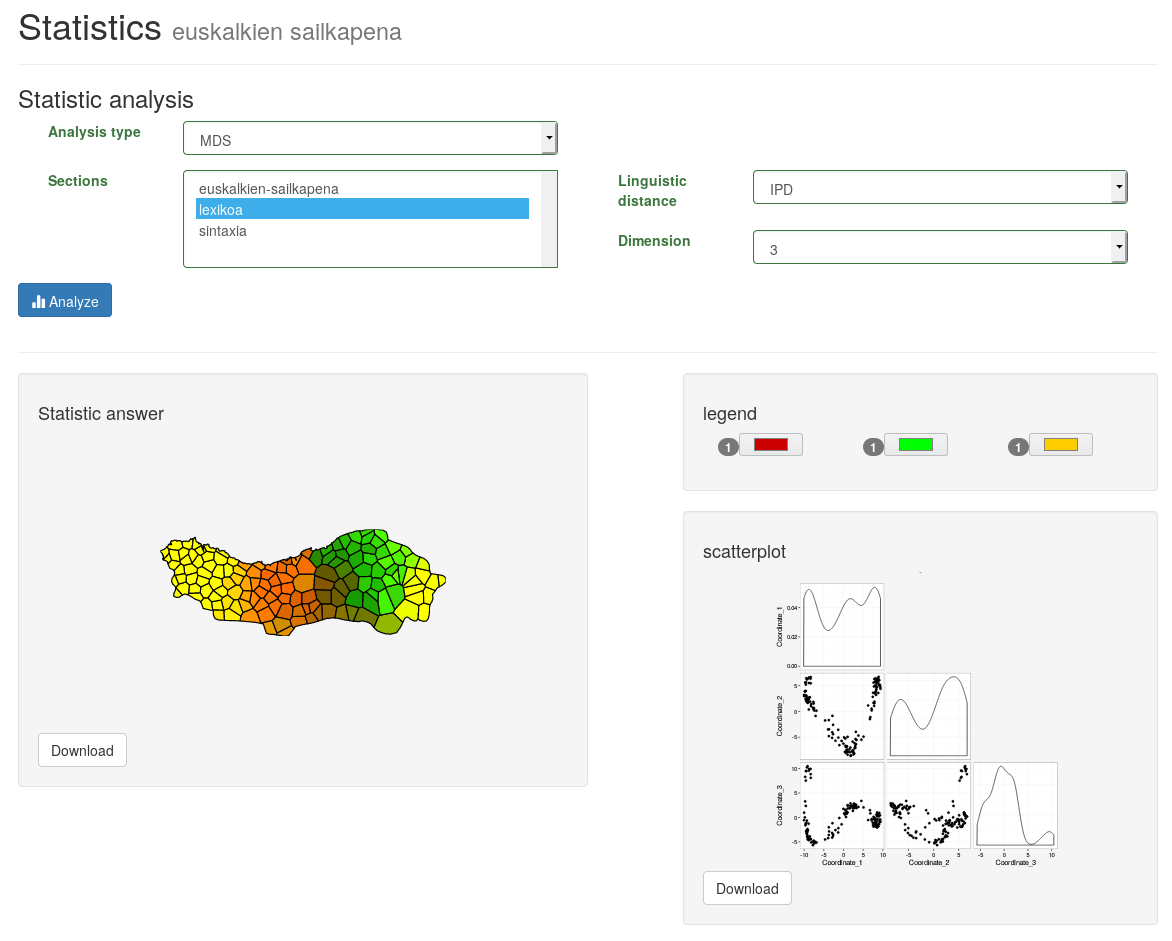Image resolution: width=1172 pixels, height=941 pixels.
Task: Pick the yellow-orange legend color swatch
Action: point(1060,444)
